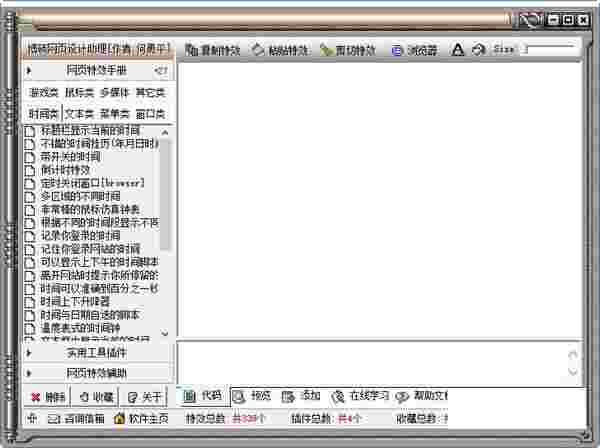Image resolution: width=600 pixels, height=448 pixels.
Task: Switch to the 代码 code tab
Action: tap(202, 396)
